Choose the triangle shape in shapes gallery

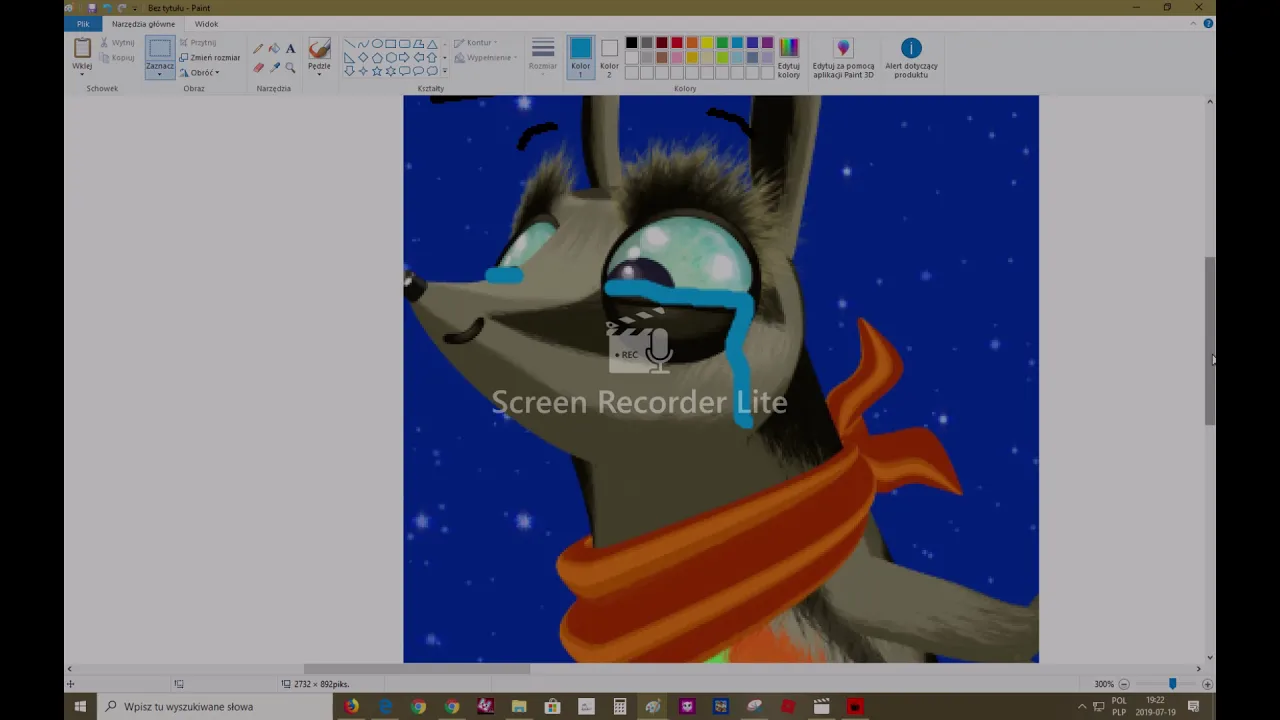coord(432,44)
